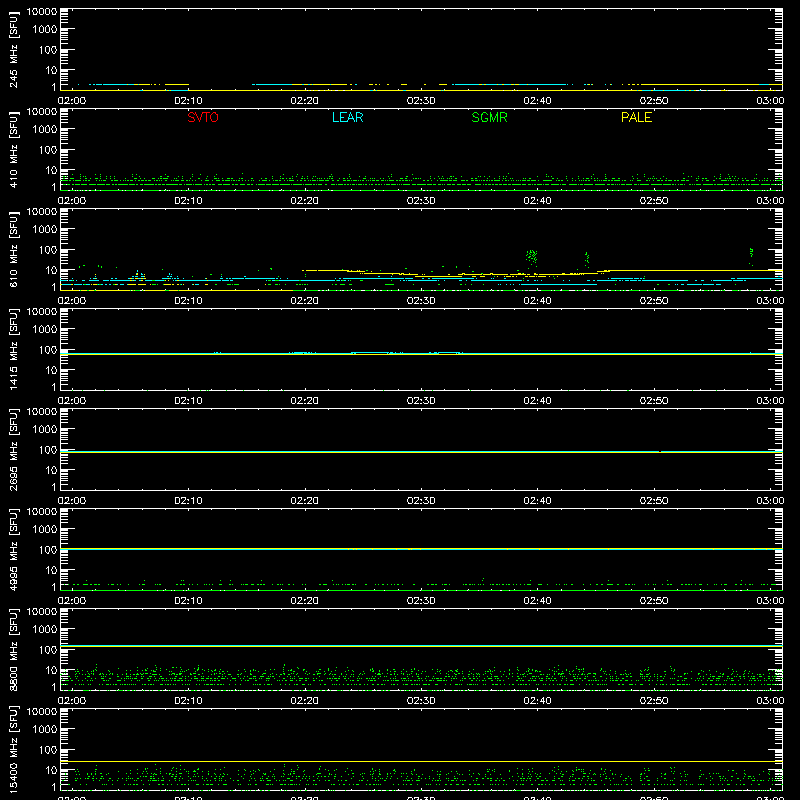Click 02:50 tick under the 410 MHz panel
This screenshot has height=800, width=800.
click(654, 201)
